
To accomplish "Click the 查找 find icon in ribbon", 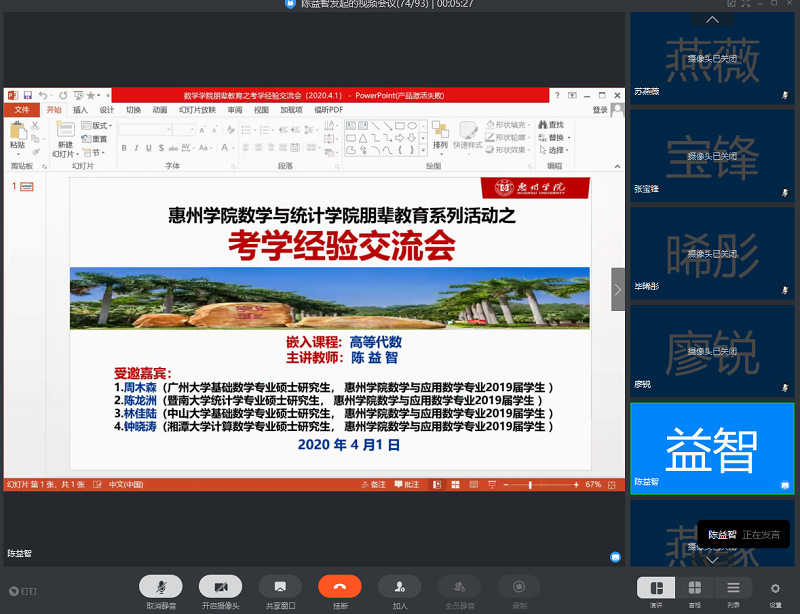I will point(551,125).
